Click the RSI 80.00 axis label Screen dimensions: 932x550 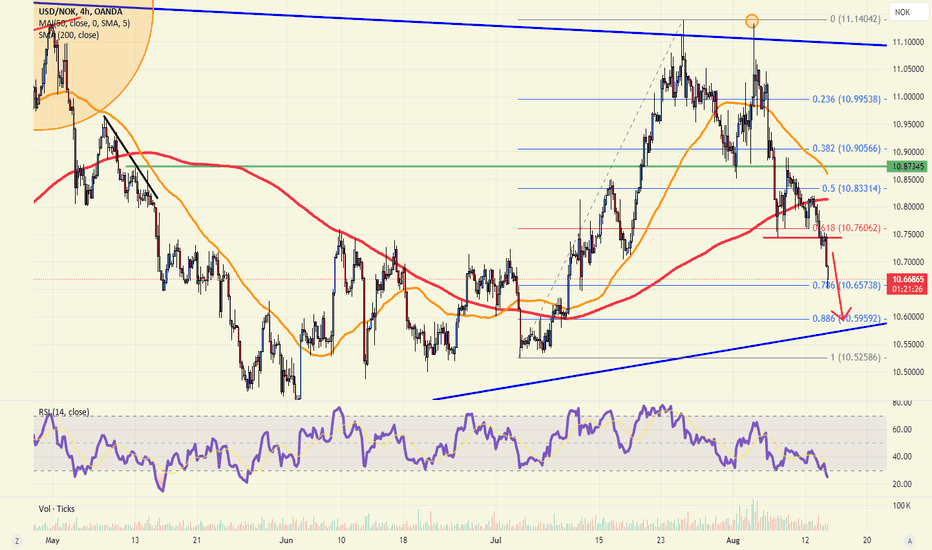[x=902, y=403]
